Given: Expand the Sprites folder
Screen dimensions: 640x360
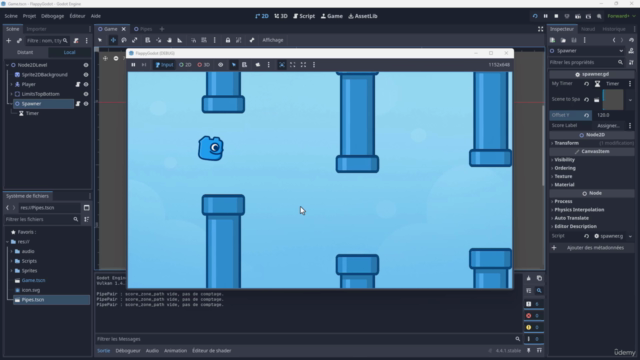Looking at the screenshot, I should point(11,271).
